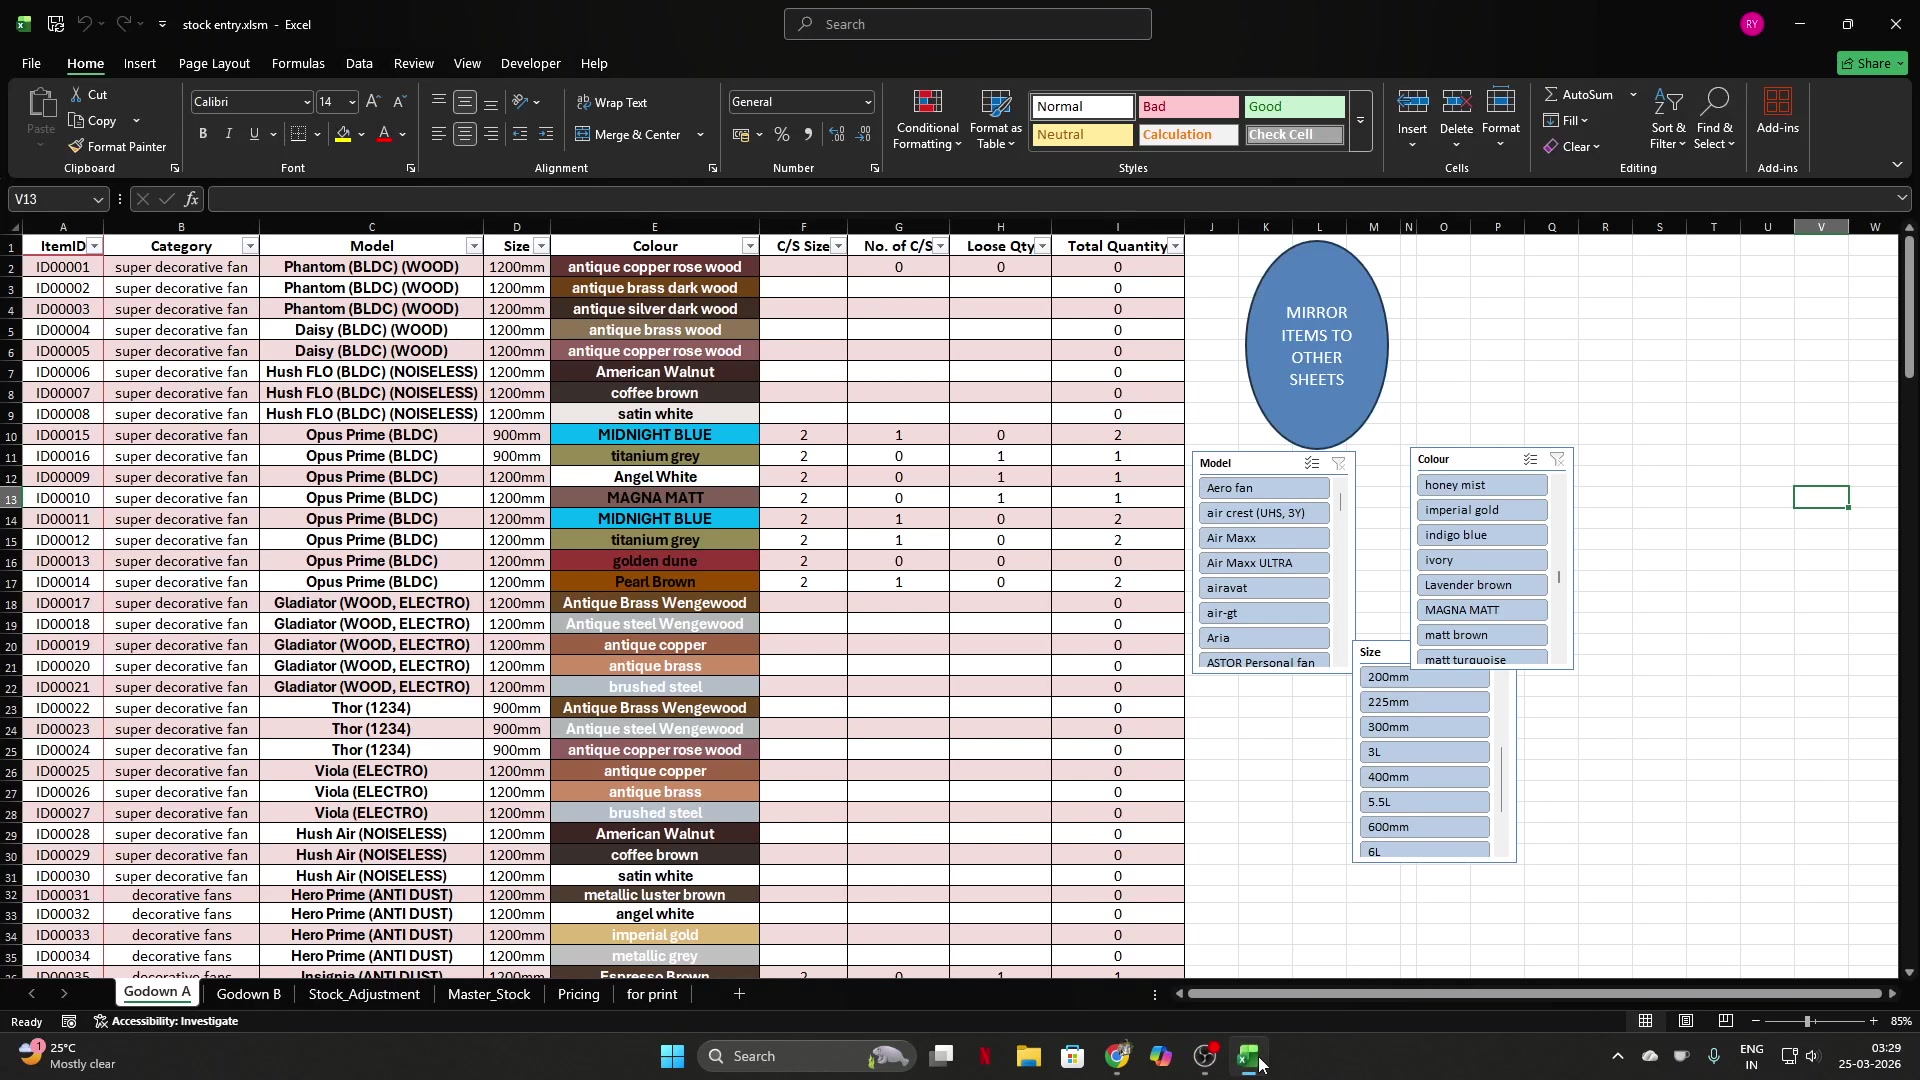
Task: Click the Share button
Action: (x=1873, y=63)
